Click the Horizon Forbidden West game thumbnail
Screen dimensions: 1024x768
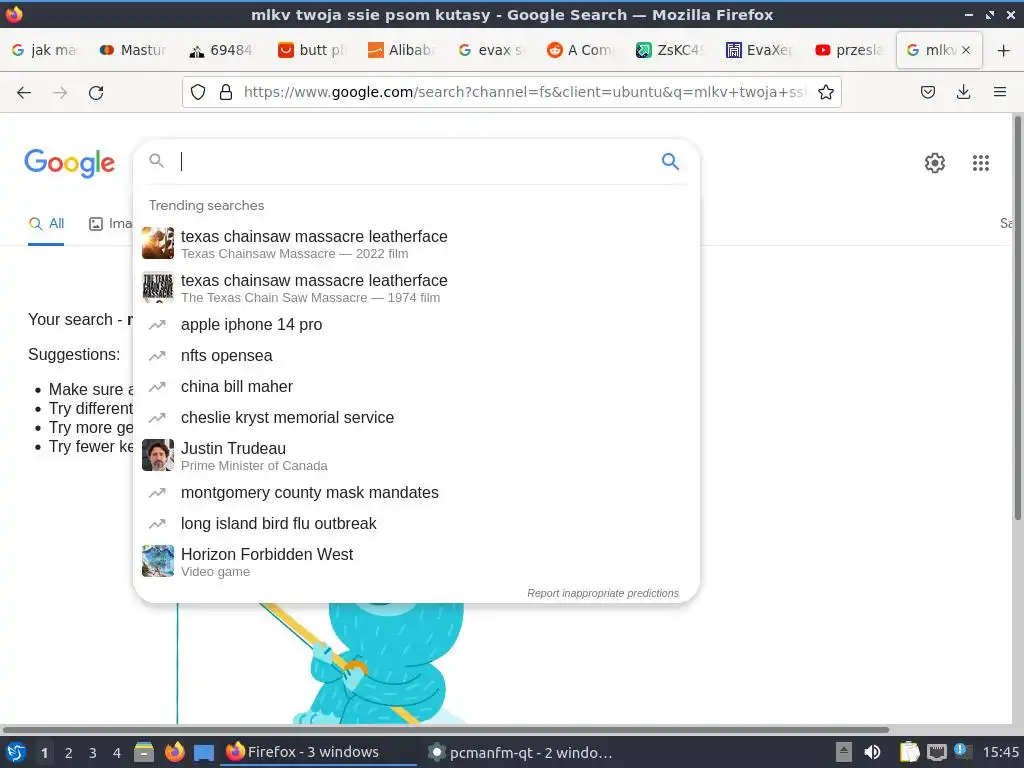click(x=158, y=561)
